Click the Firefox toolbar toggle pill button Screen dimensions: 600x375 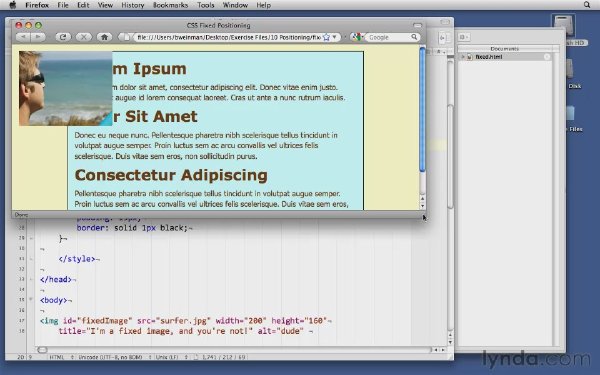coord(417,25)
